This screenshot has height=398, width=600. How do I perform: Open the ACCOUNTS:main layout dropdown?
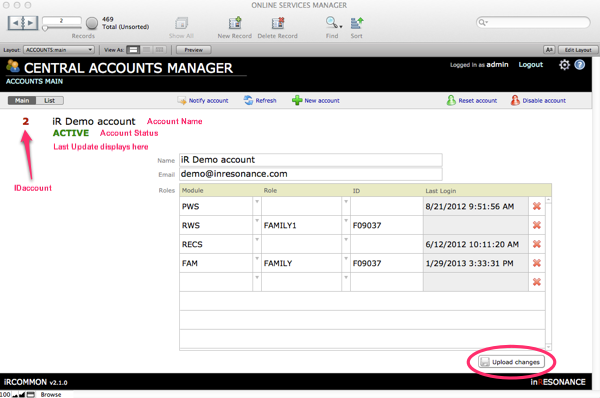click(59, 50)
